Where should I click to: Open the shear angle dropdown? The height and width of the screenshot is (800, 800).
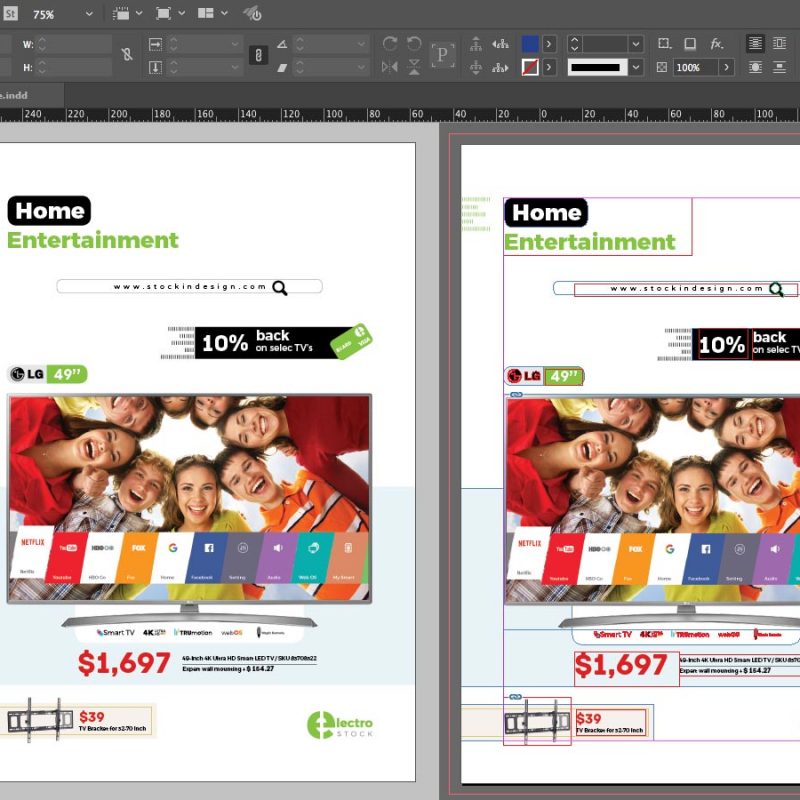pyautogui.click(x=361, y=67)
